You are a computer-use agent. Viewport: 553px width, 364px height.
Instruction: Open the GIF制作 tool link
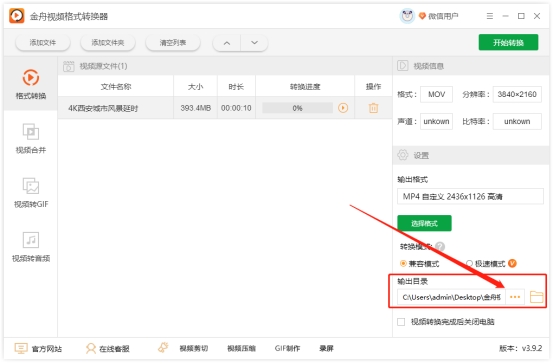tap(287, 348)
